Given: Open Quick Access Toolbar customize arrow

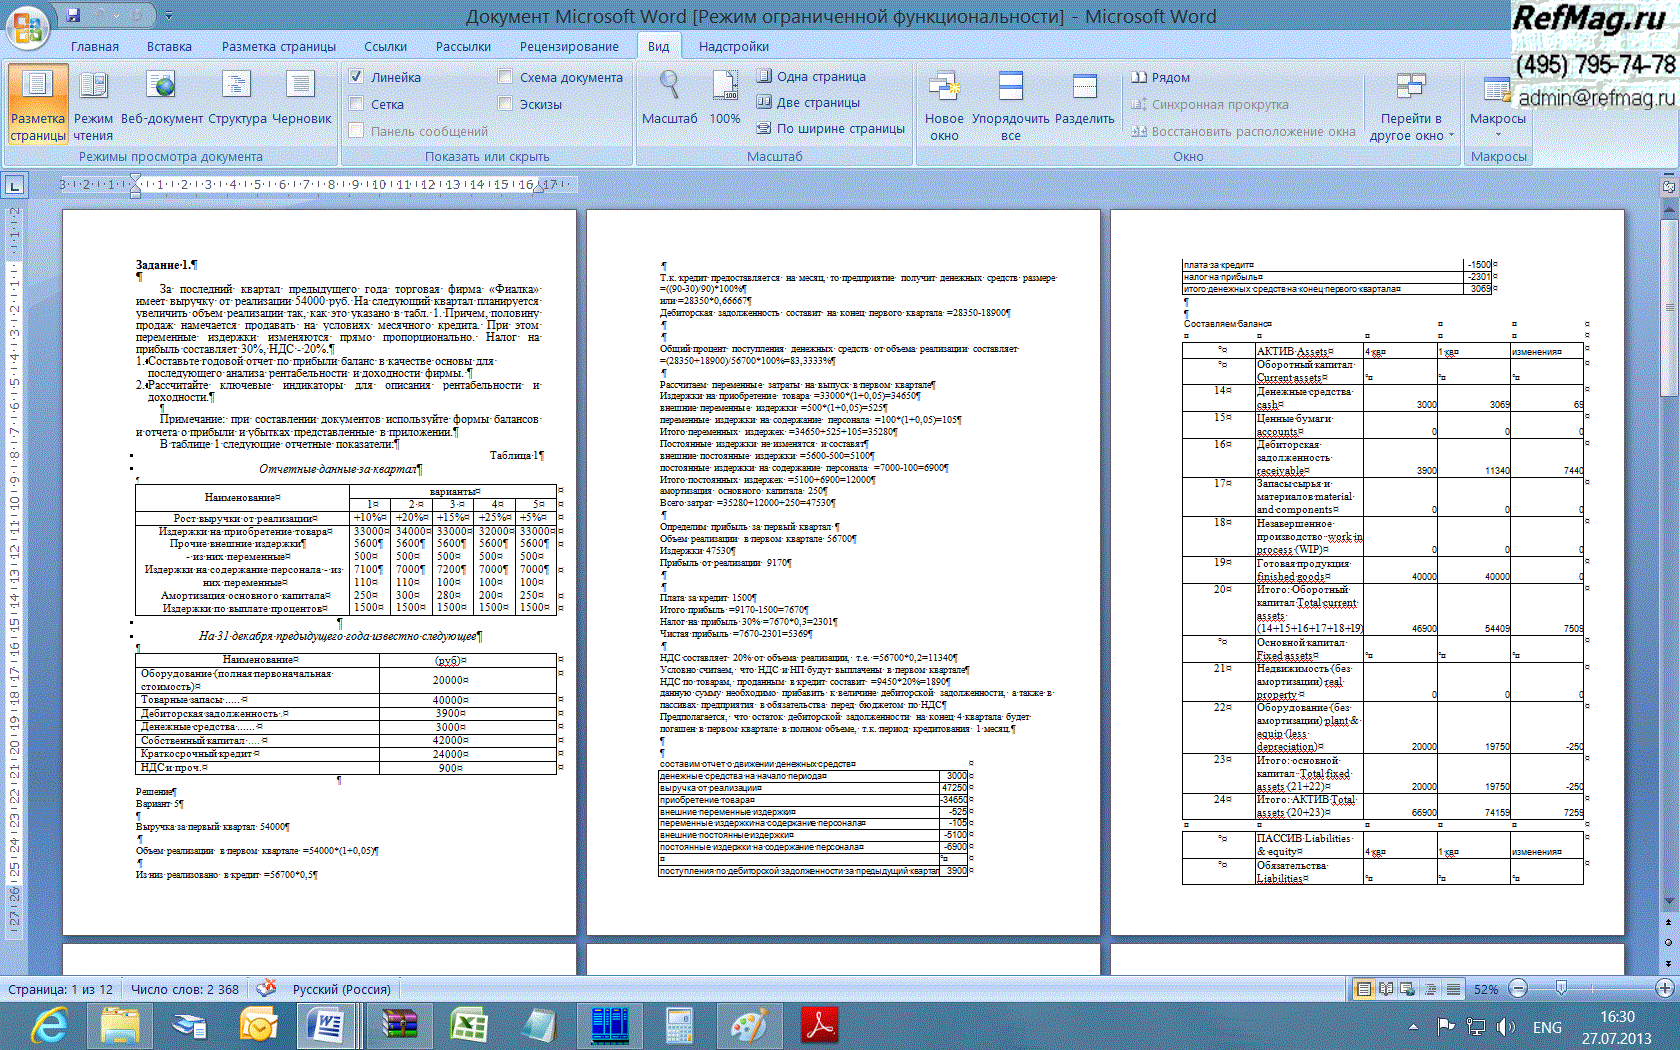Looking at the screenshot, I should pyautogui.click(x=169, y=16).
